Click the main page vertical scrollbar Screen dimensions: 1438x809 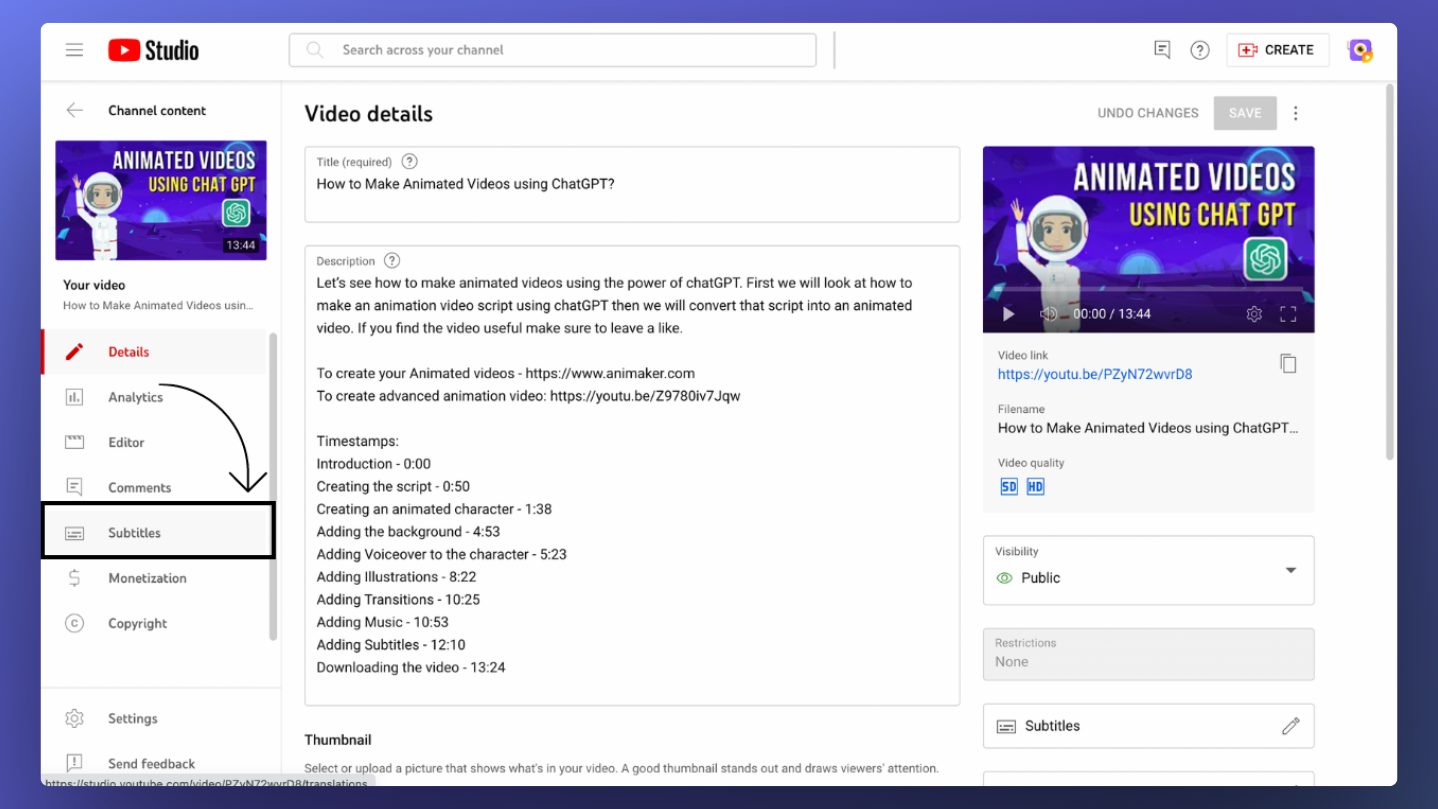point(1389,270)
